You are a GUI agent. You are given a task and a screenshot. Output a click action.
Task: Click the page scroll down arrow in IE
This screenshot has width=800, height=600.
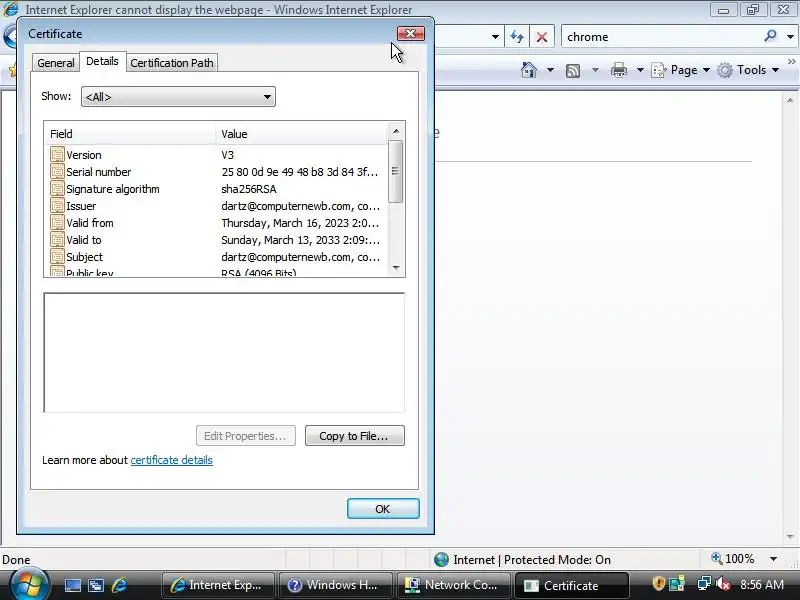(x=790, y=537)
